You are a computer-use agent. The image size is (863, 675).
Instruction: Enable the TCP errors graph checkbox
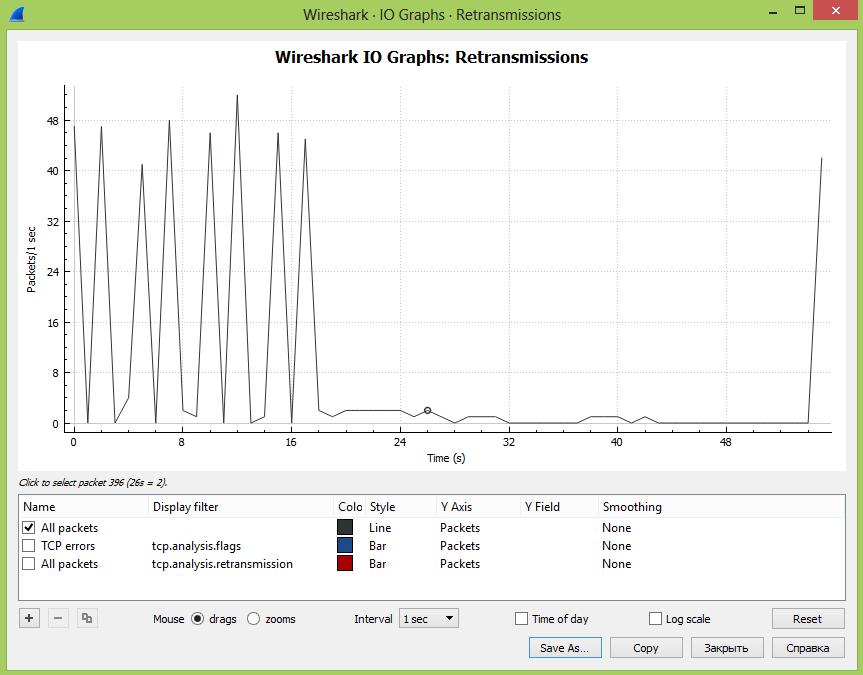[x=28, y=546]
